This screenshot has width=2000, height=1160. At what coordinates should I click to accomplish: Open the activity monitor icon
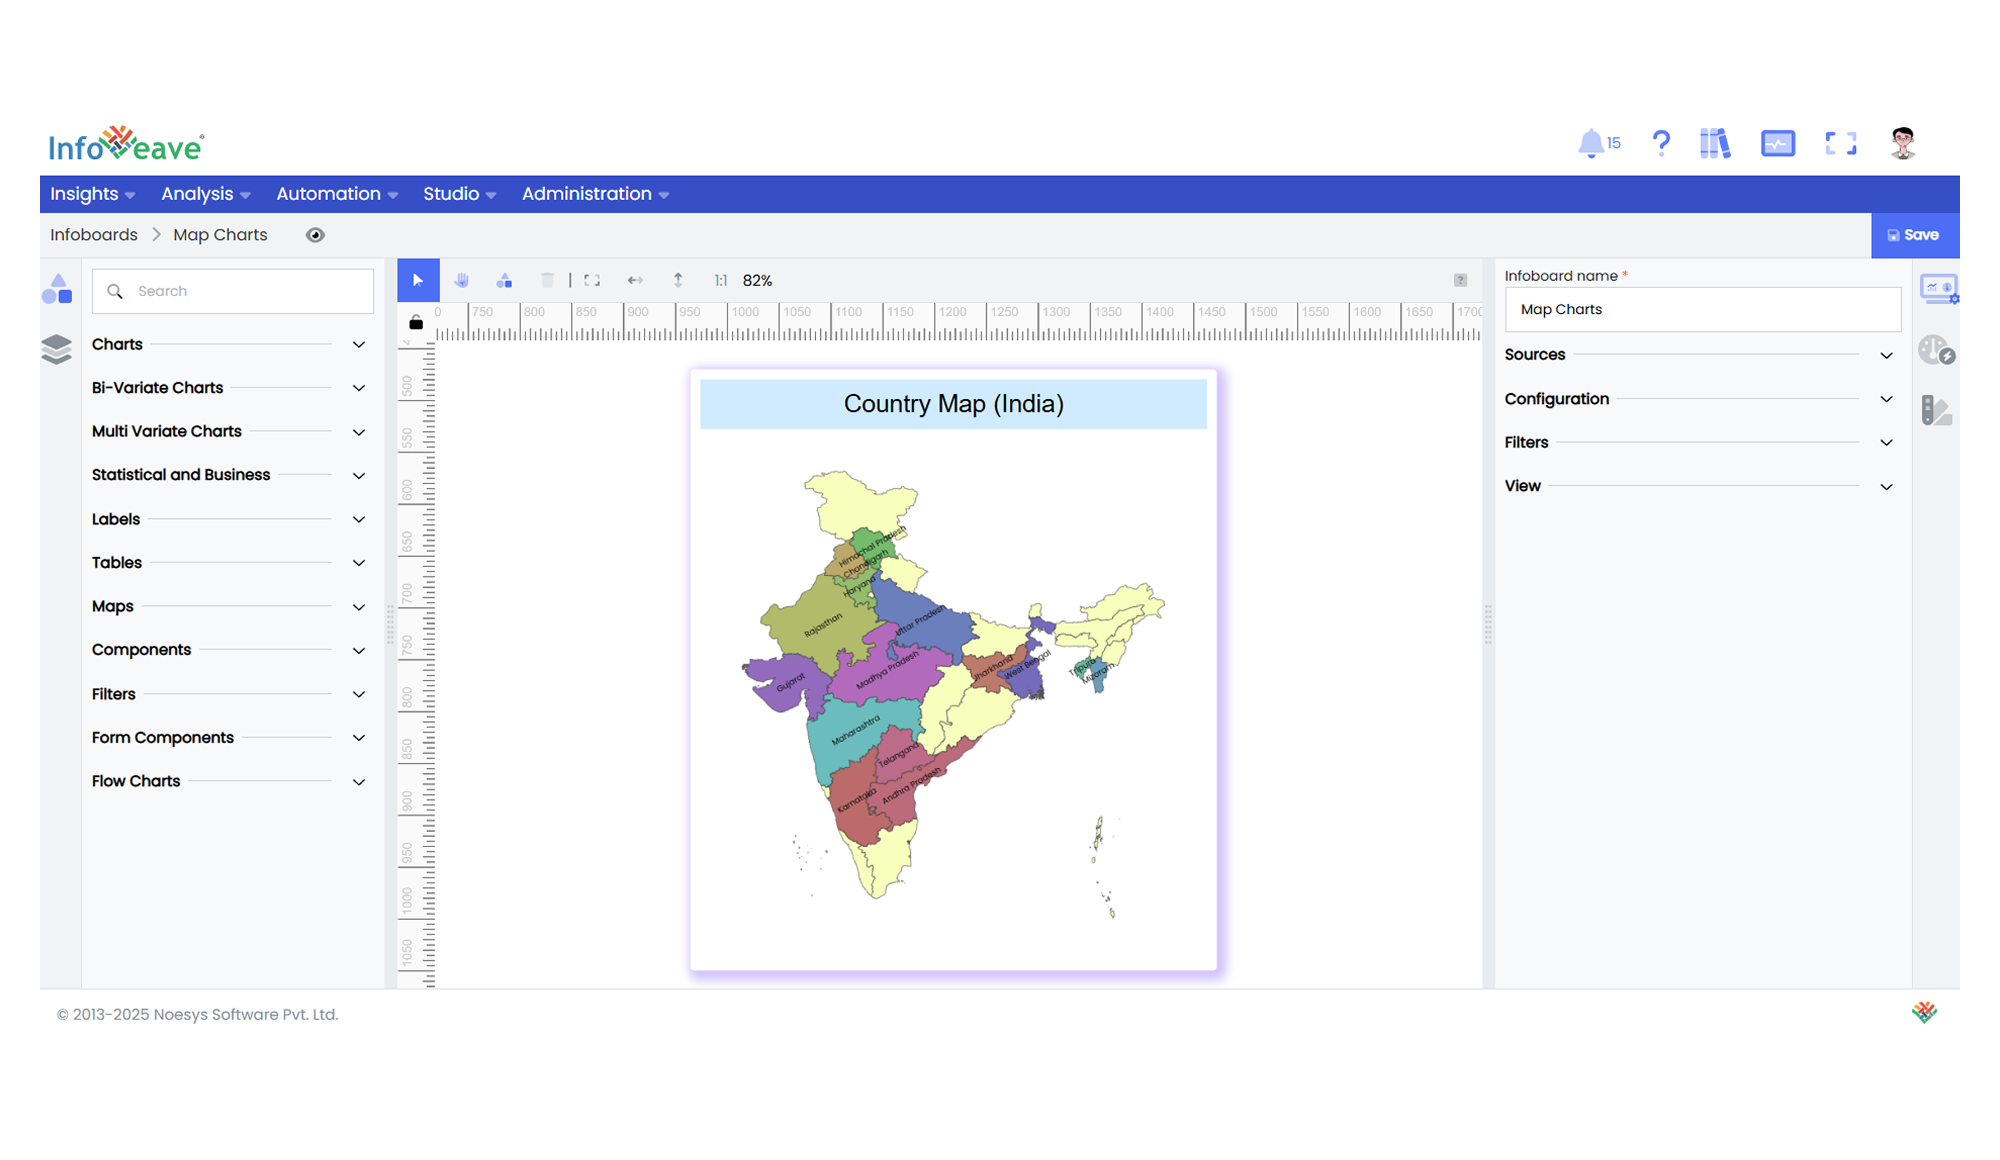point(1778,143)
